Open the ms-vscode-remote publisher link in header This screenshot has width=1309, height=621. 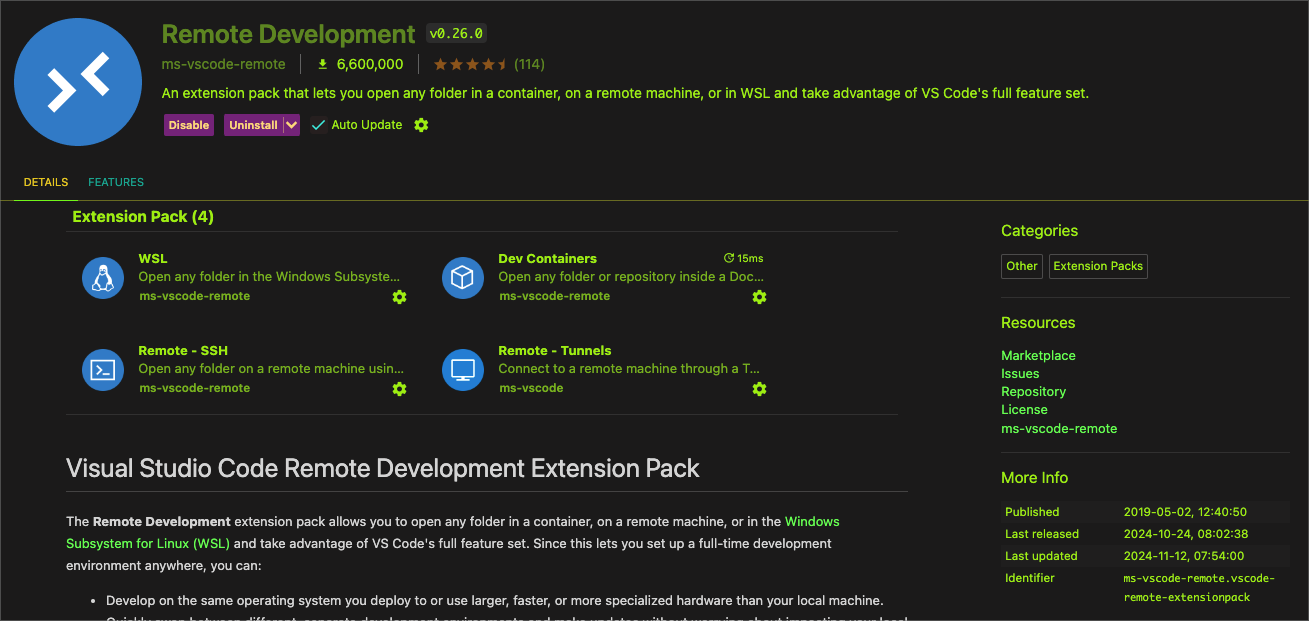pos(223,64)
